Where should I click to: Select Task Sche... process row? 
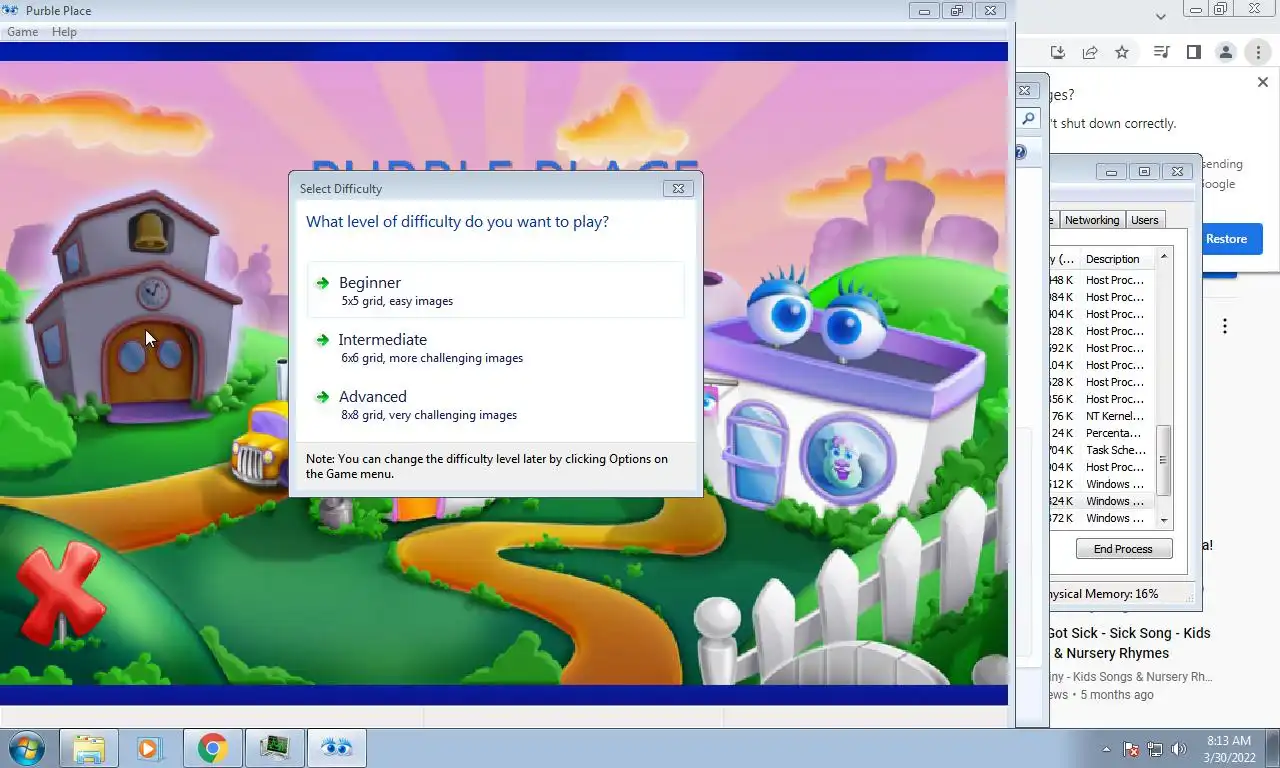pyautogui.click(x=1102, y=450)
